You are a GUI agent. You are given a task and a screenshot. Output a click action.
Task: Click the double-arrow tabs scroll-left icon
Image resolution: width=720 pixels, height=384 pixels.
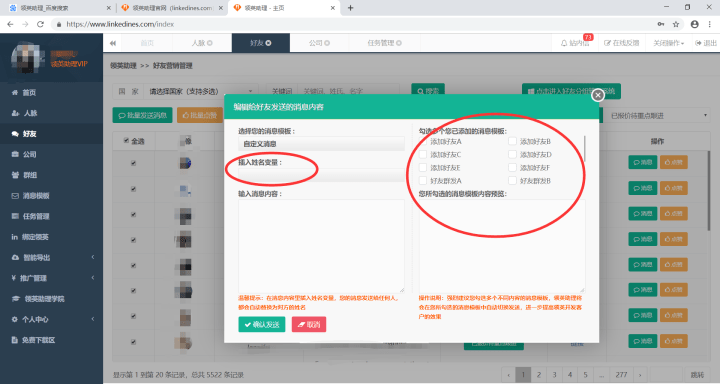(x=112, y=43)
